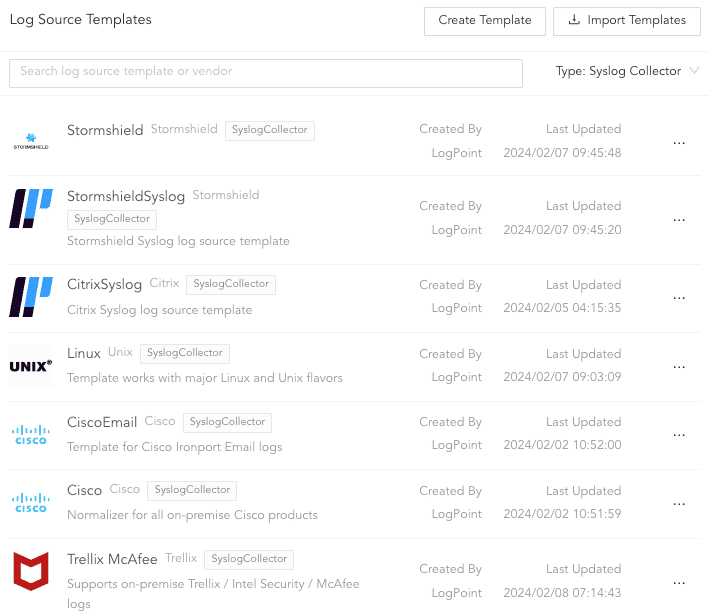709x613 pixels.
Task: Open the more options menu for CitrixSyslog
Action: [x=679, y=298]
